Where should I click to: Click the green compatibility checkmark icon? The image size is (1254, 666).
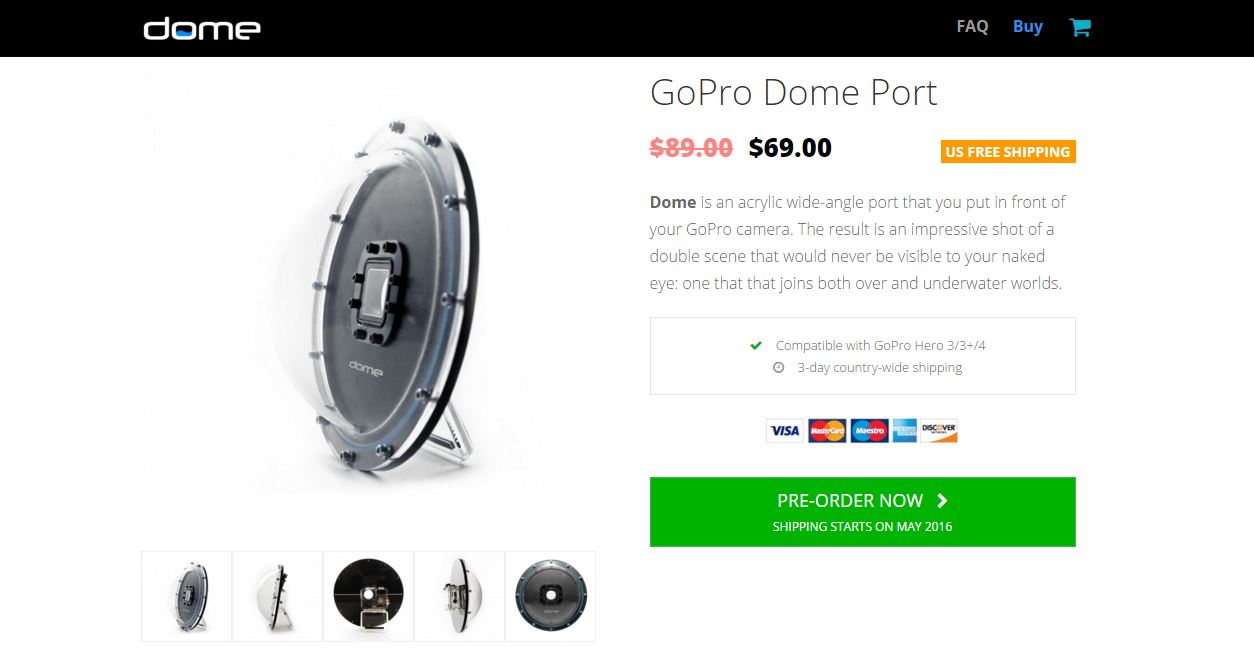[757, 346]
